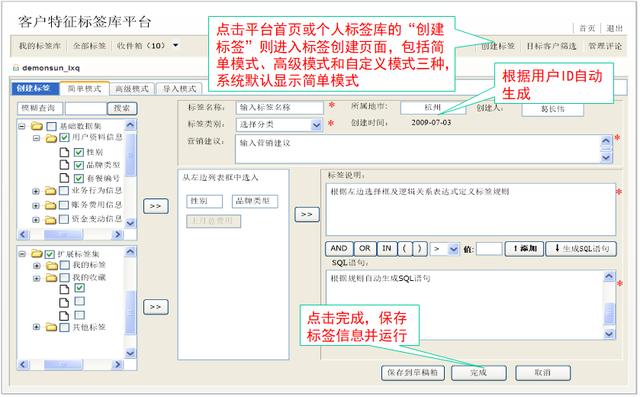The width and height of the screenshot is (640, 397).
Task: Check the 业务行为信息 checkbox
Action: click(64, 191)
